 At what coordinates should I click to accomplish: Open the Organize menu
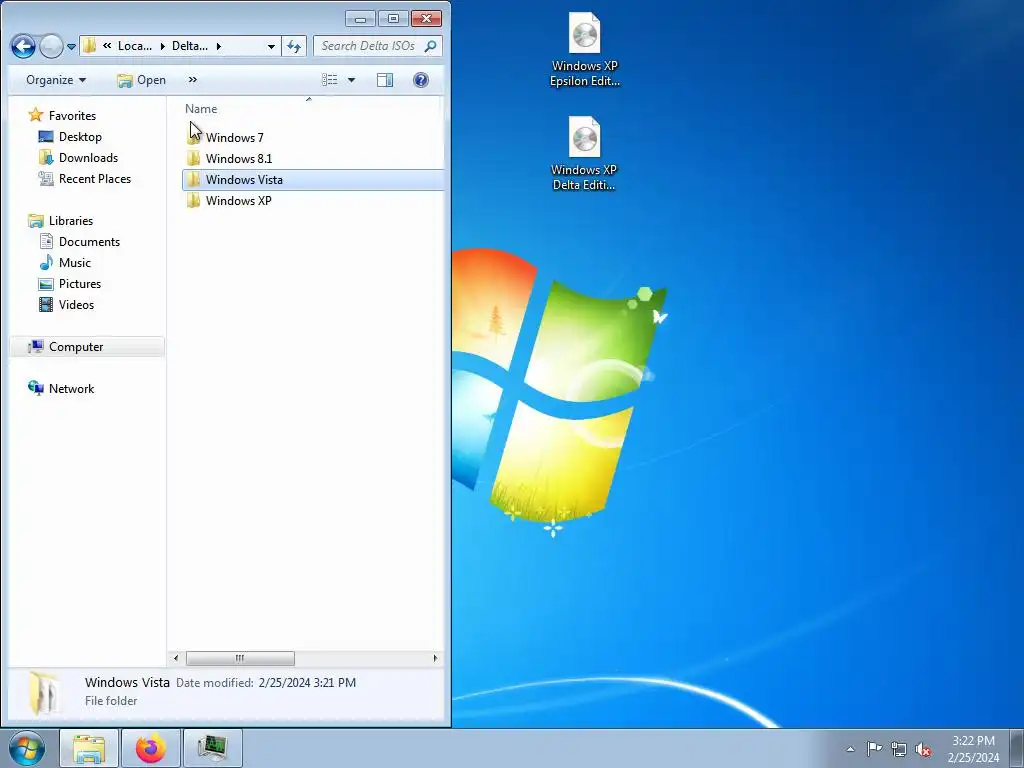point(56,80)
